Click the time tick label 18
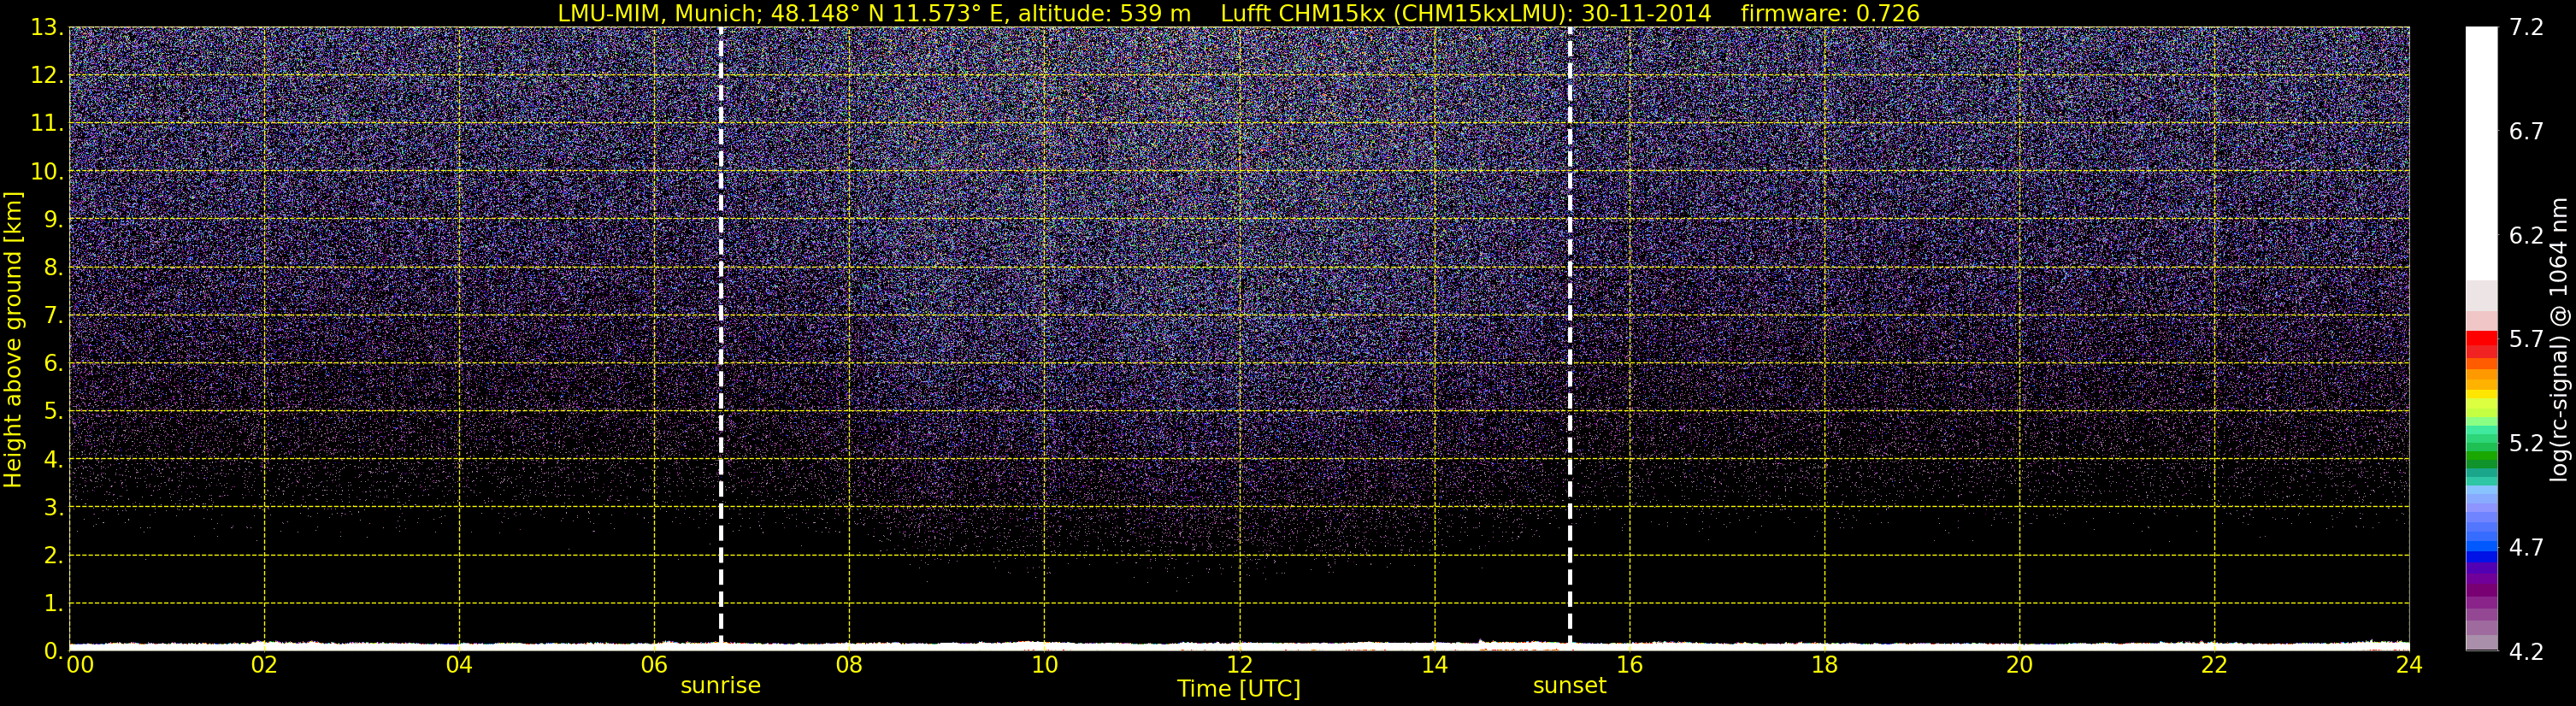The image size is (2576, 706). coord(1824,665)
